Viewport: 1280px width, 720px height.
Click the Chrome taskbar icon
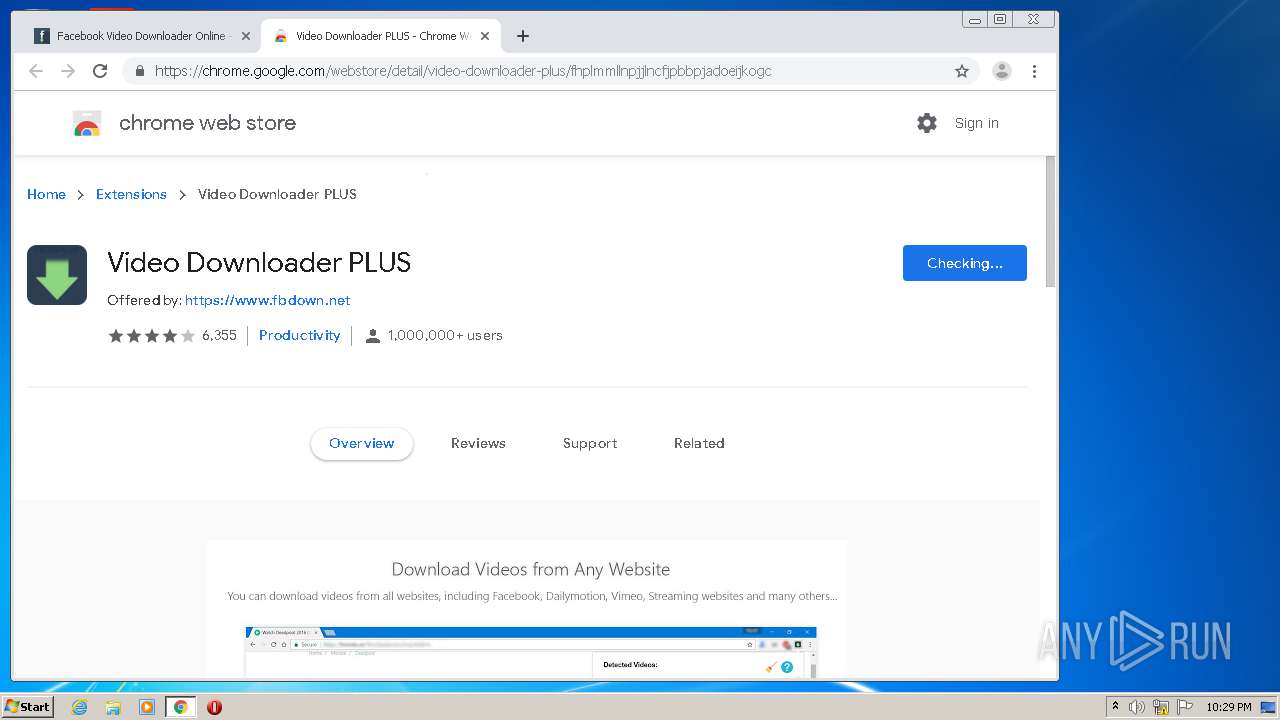180,707
